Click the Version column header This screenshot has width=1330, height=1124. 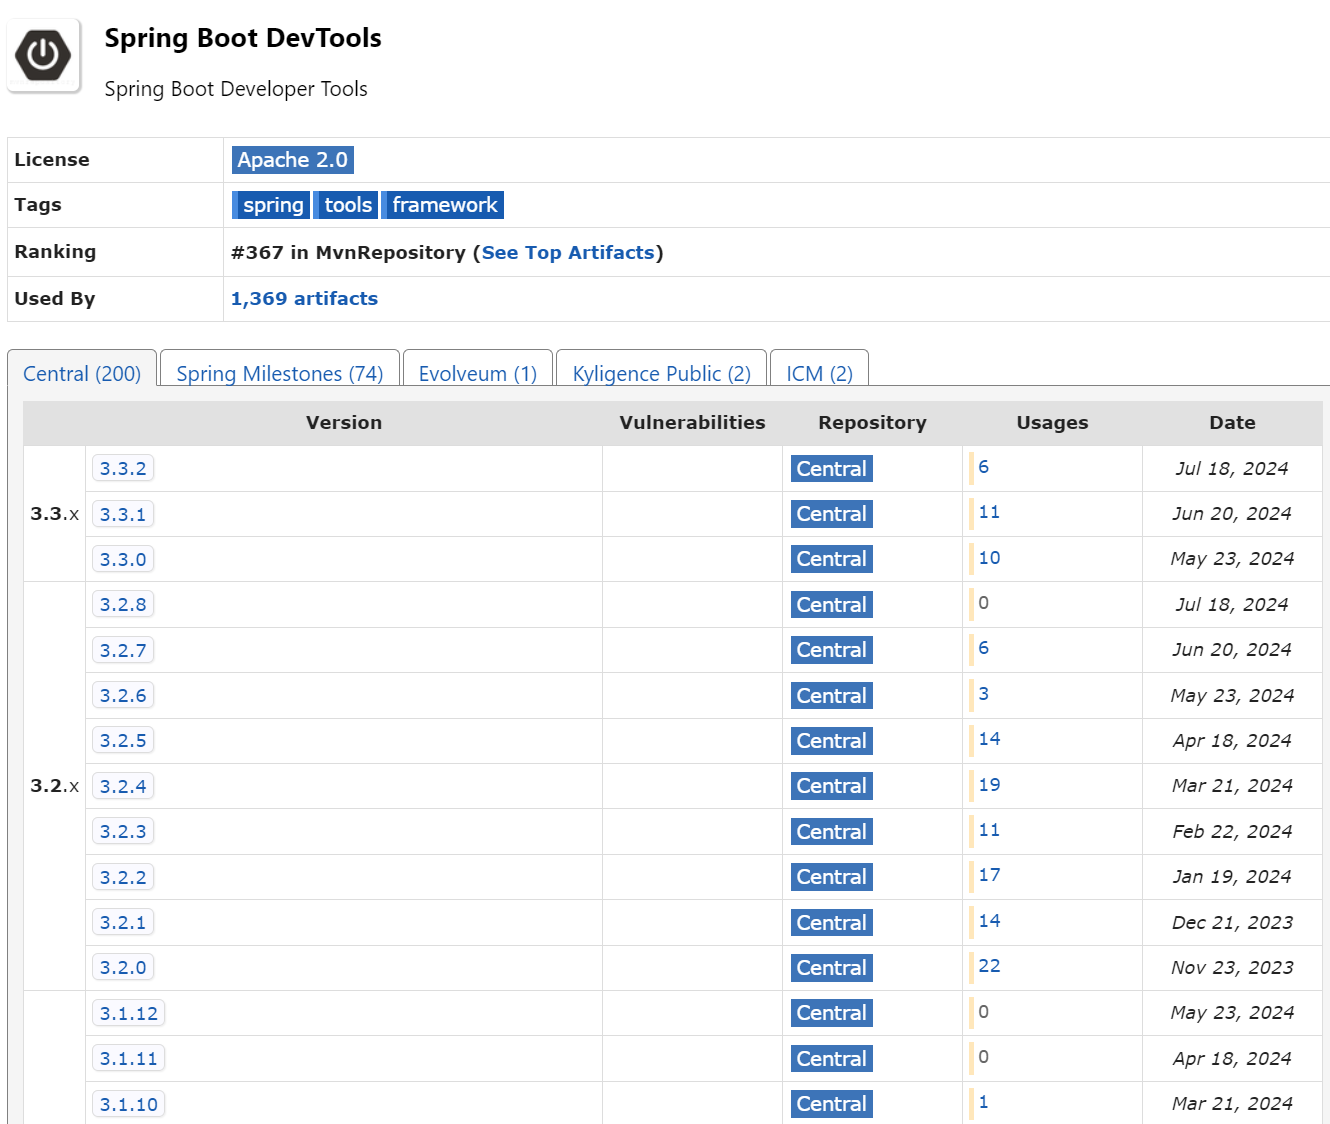344,423
